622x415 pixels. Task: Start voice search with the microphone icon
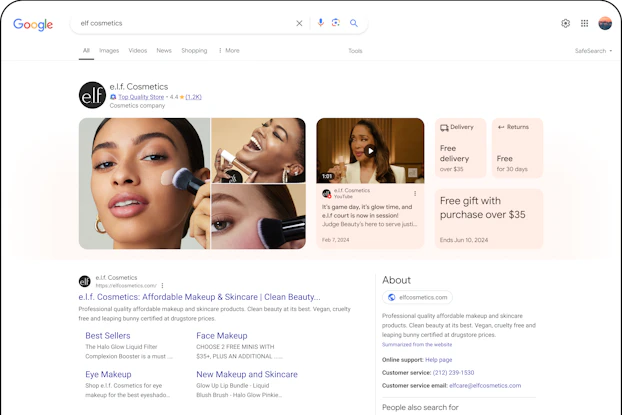pyautogui.click(x=321, y=23)
